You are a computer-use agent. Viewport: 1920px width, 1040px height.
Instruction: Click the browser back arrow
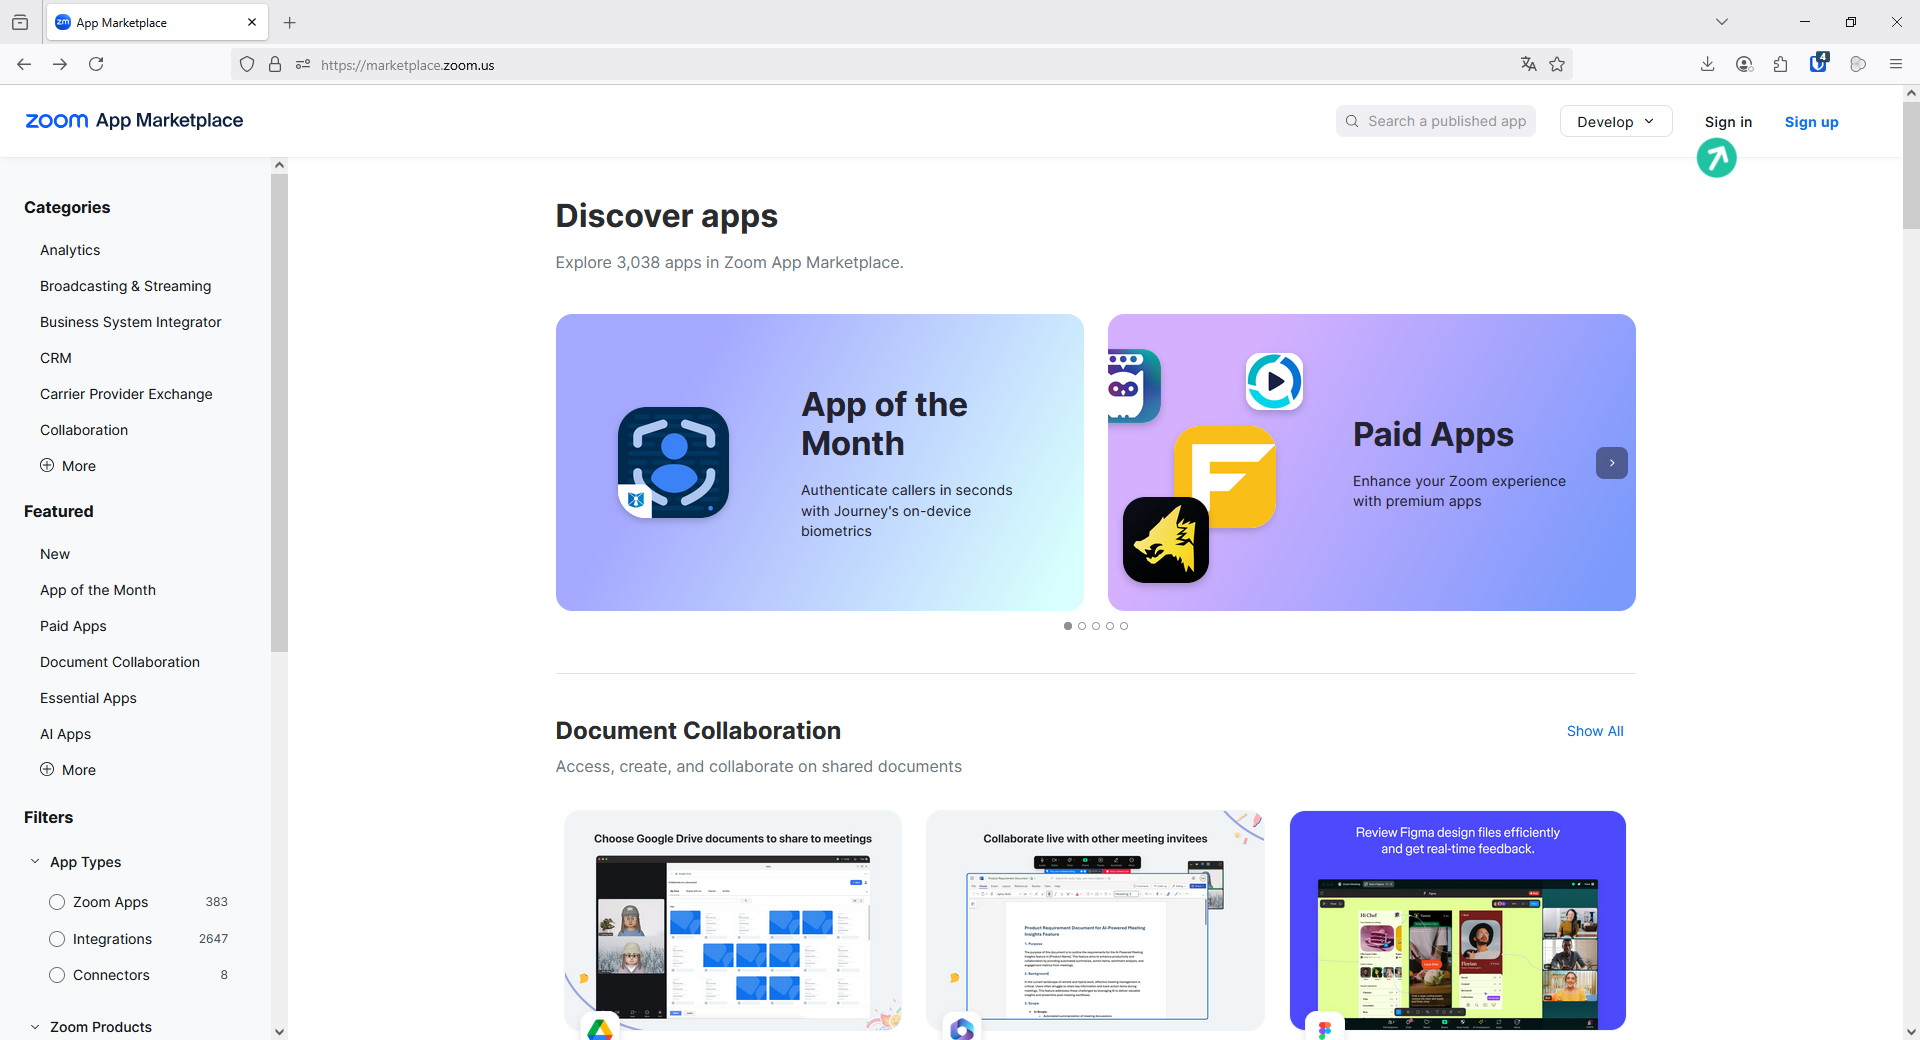24,64
